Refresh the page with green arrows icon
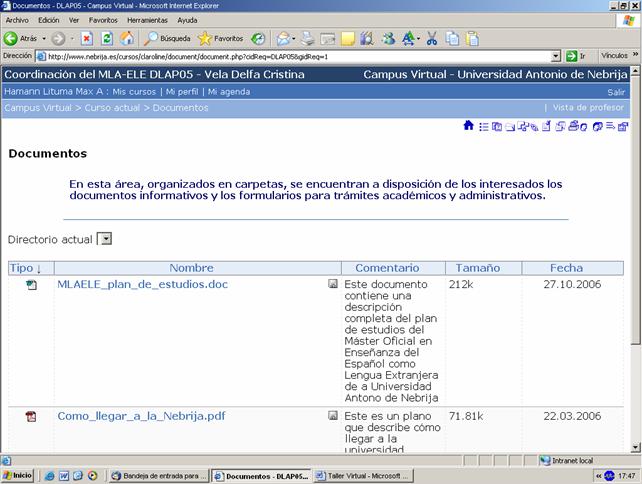Screen dimensions: 642x484 (x=107, y=39)
